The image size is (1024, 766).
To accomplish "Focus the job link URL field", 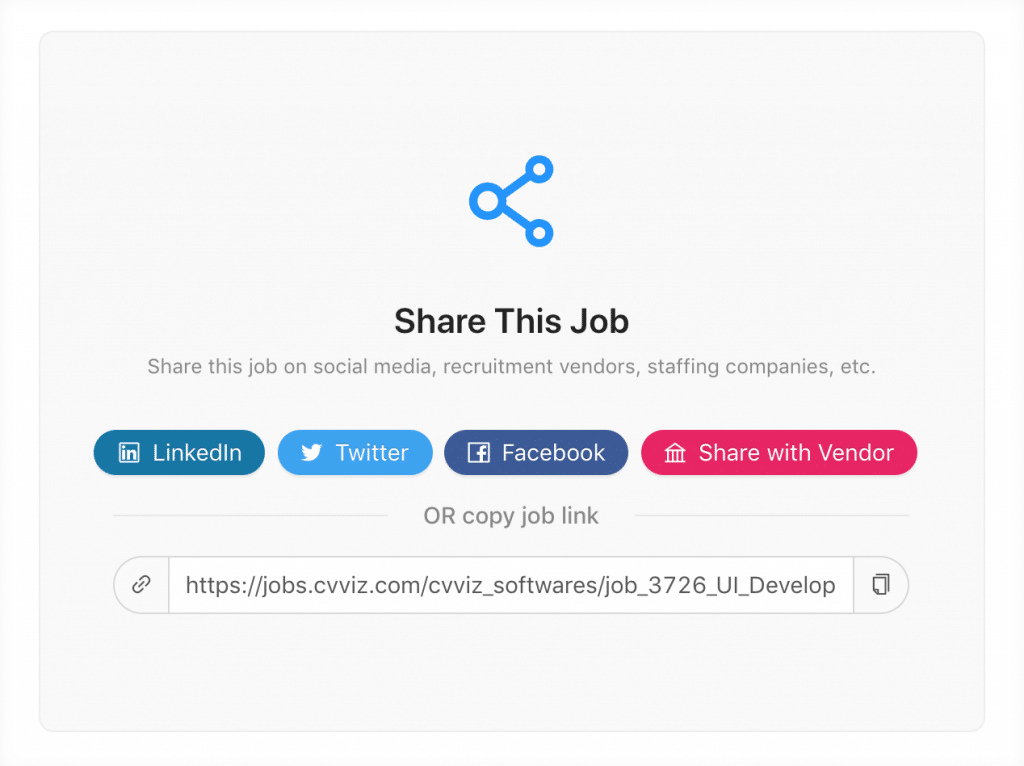I will tap(511, 584).
